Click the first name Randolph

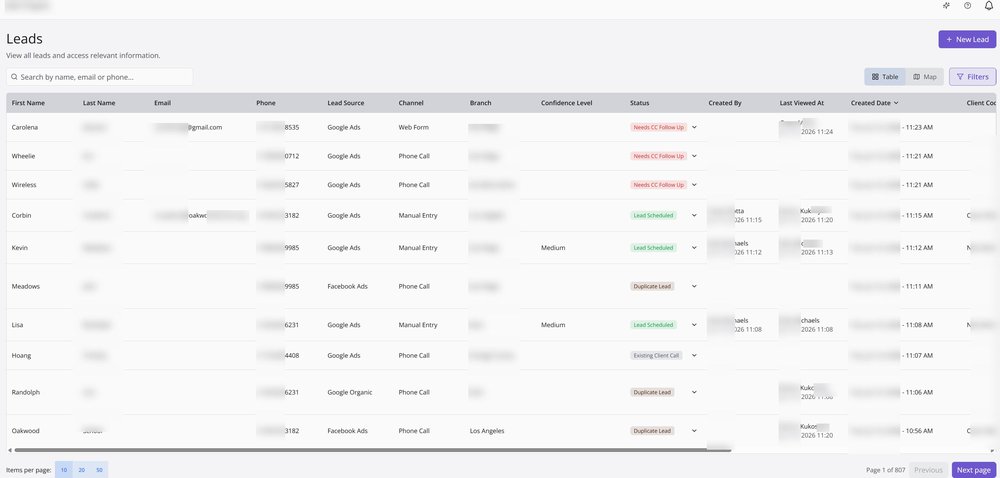pos(26,393)
